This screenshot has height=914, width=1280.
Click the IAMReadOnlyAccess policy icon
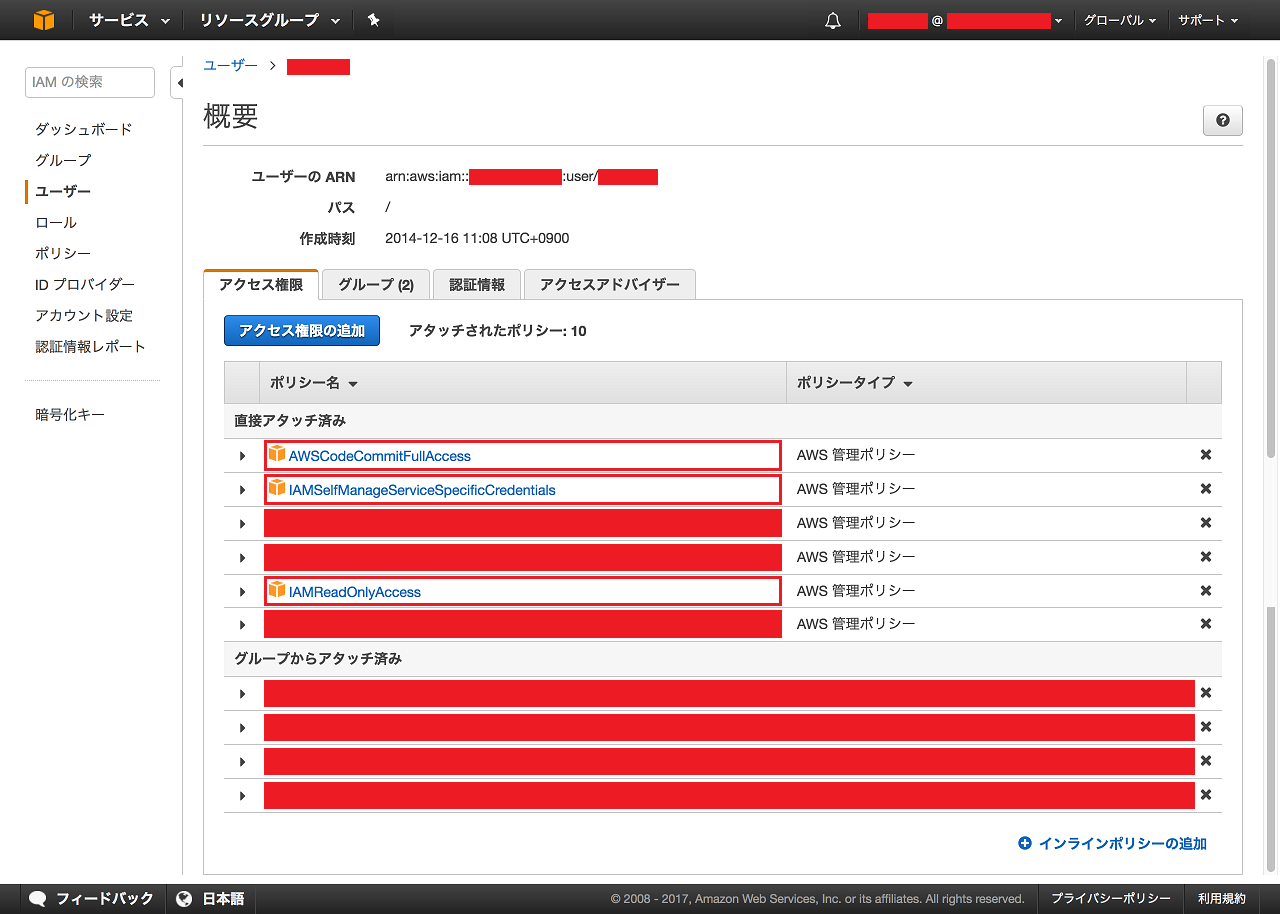275,591
